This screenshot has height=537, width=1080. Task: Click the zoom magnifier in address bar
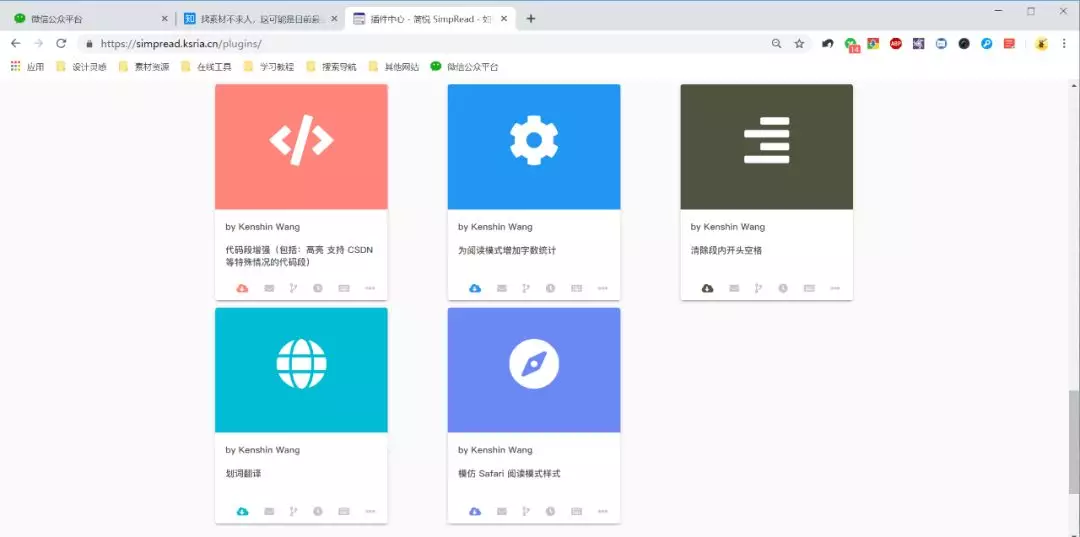(776, 43)
